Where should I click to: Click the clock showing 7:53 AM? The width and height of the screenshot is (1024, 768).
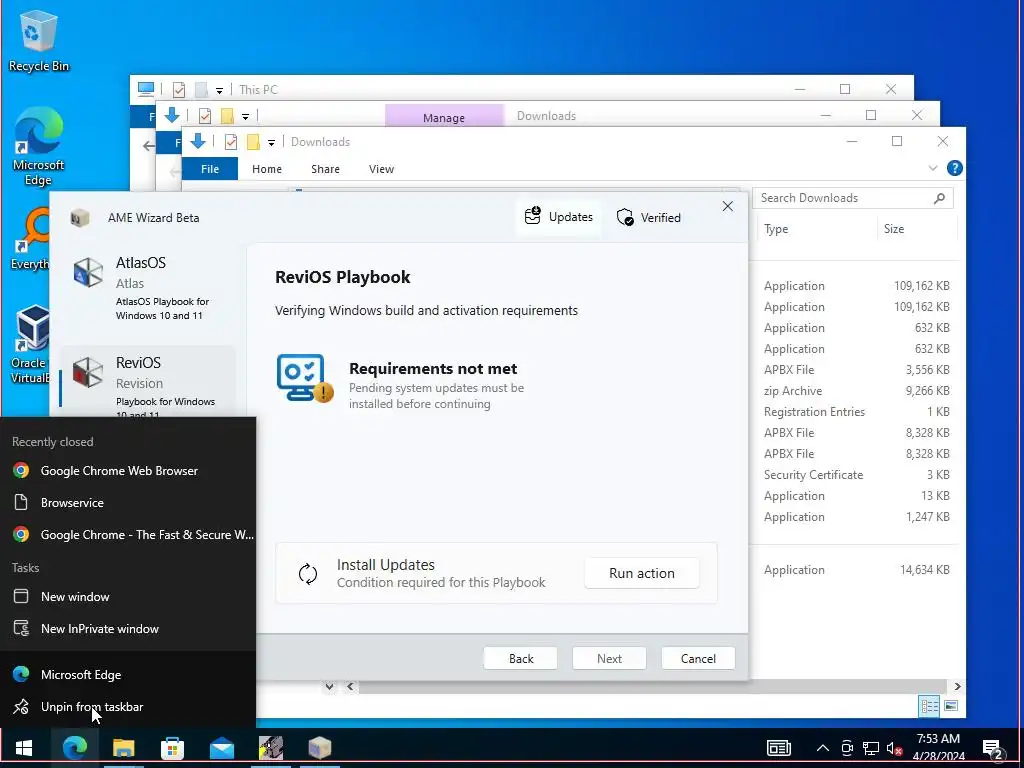pyautogui.click(x=938, y=748)
